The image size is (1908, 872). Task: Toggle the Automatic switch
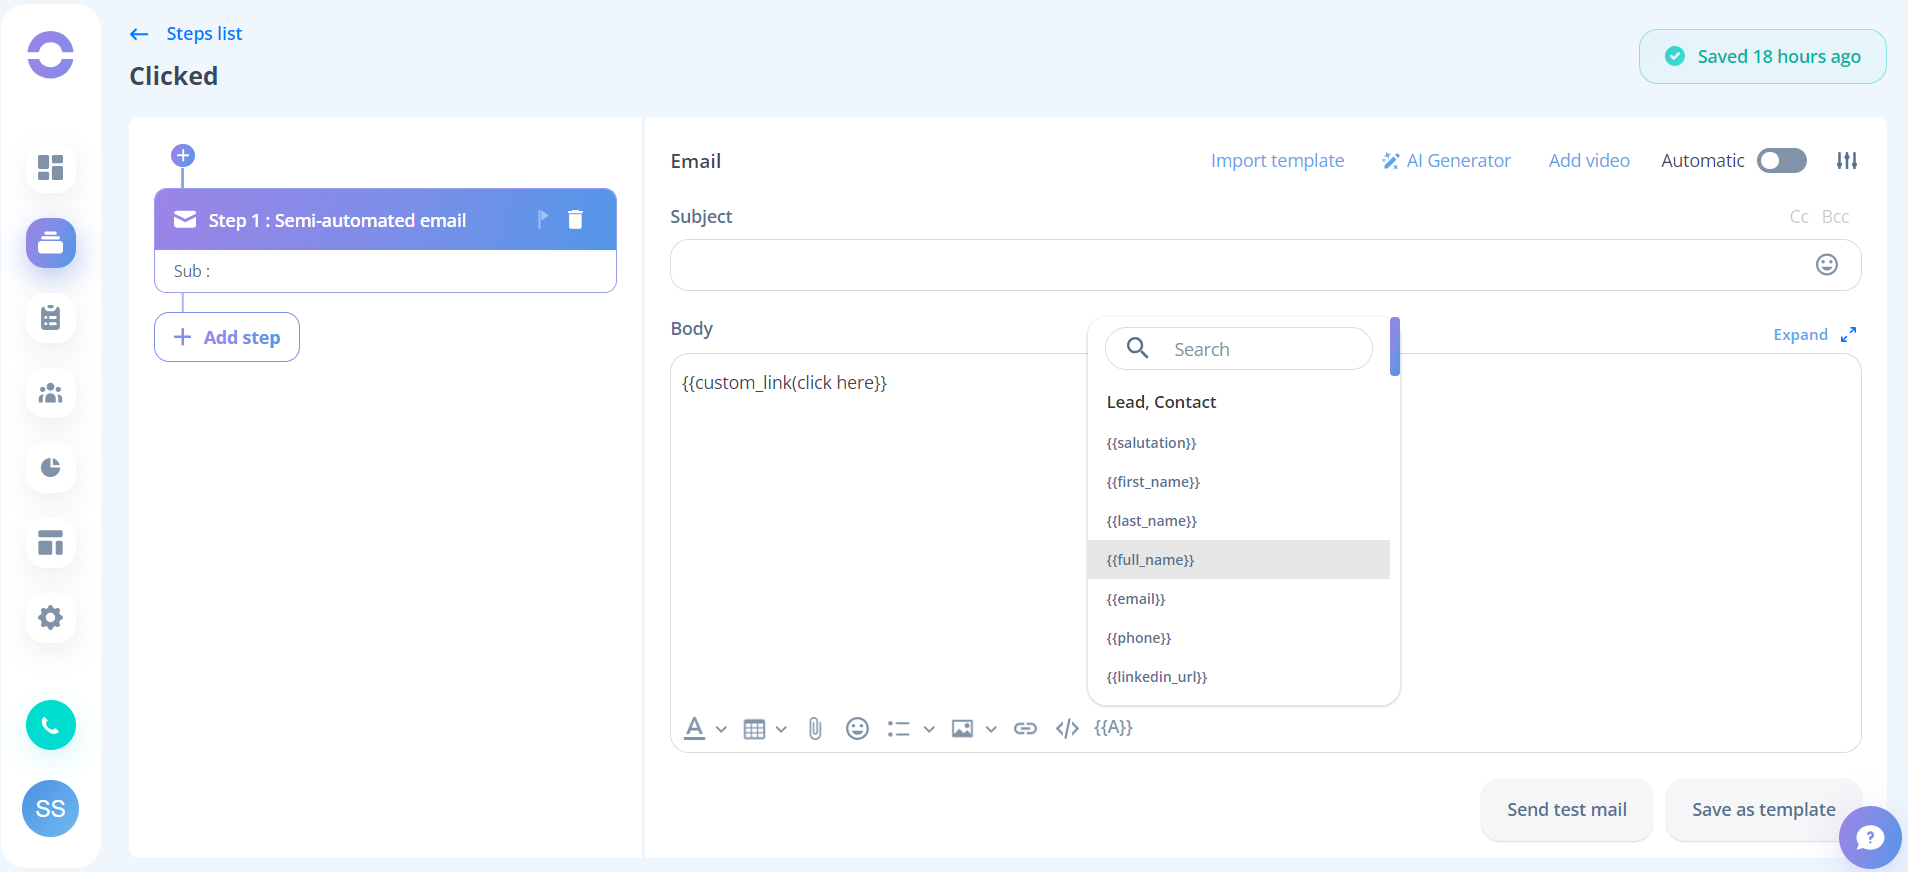(x=1782, y=161)
